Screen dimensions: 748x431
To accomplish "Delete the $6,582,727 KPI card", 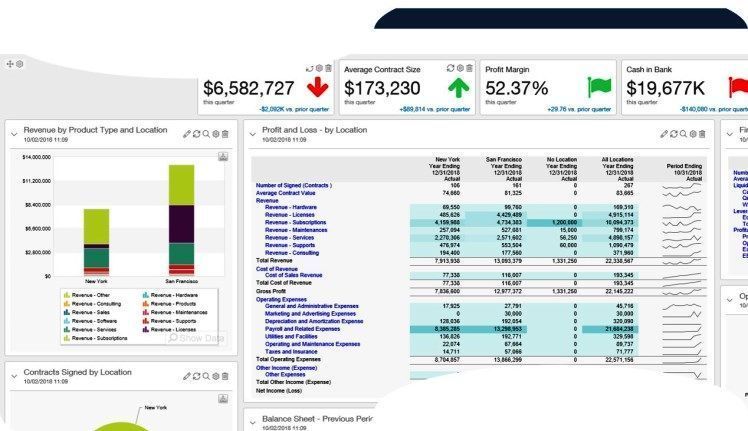I will click(328, 68).
